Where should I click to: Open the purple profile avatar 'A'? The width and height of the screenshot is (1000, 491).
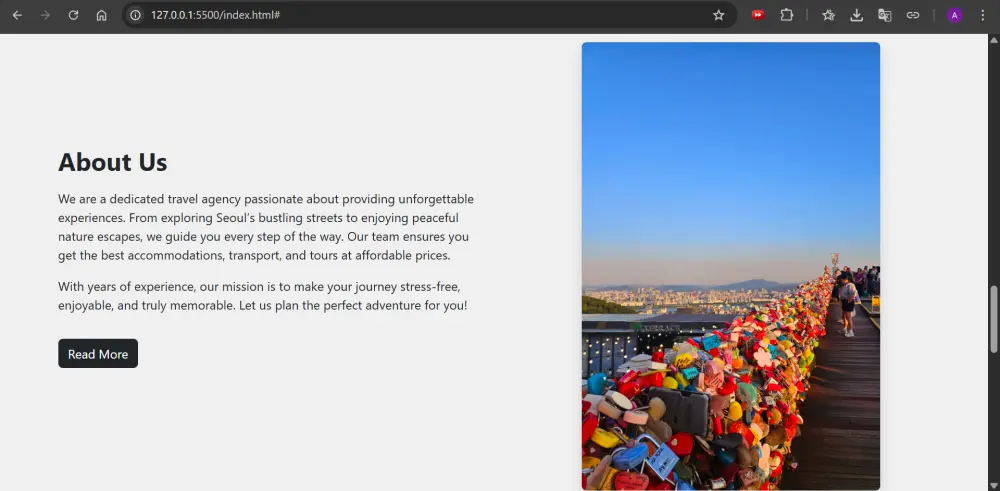click(954, 15)
